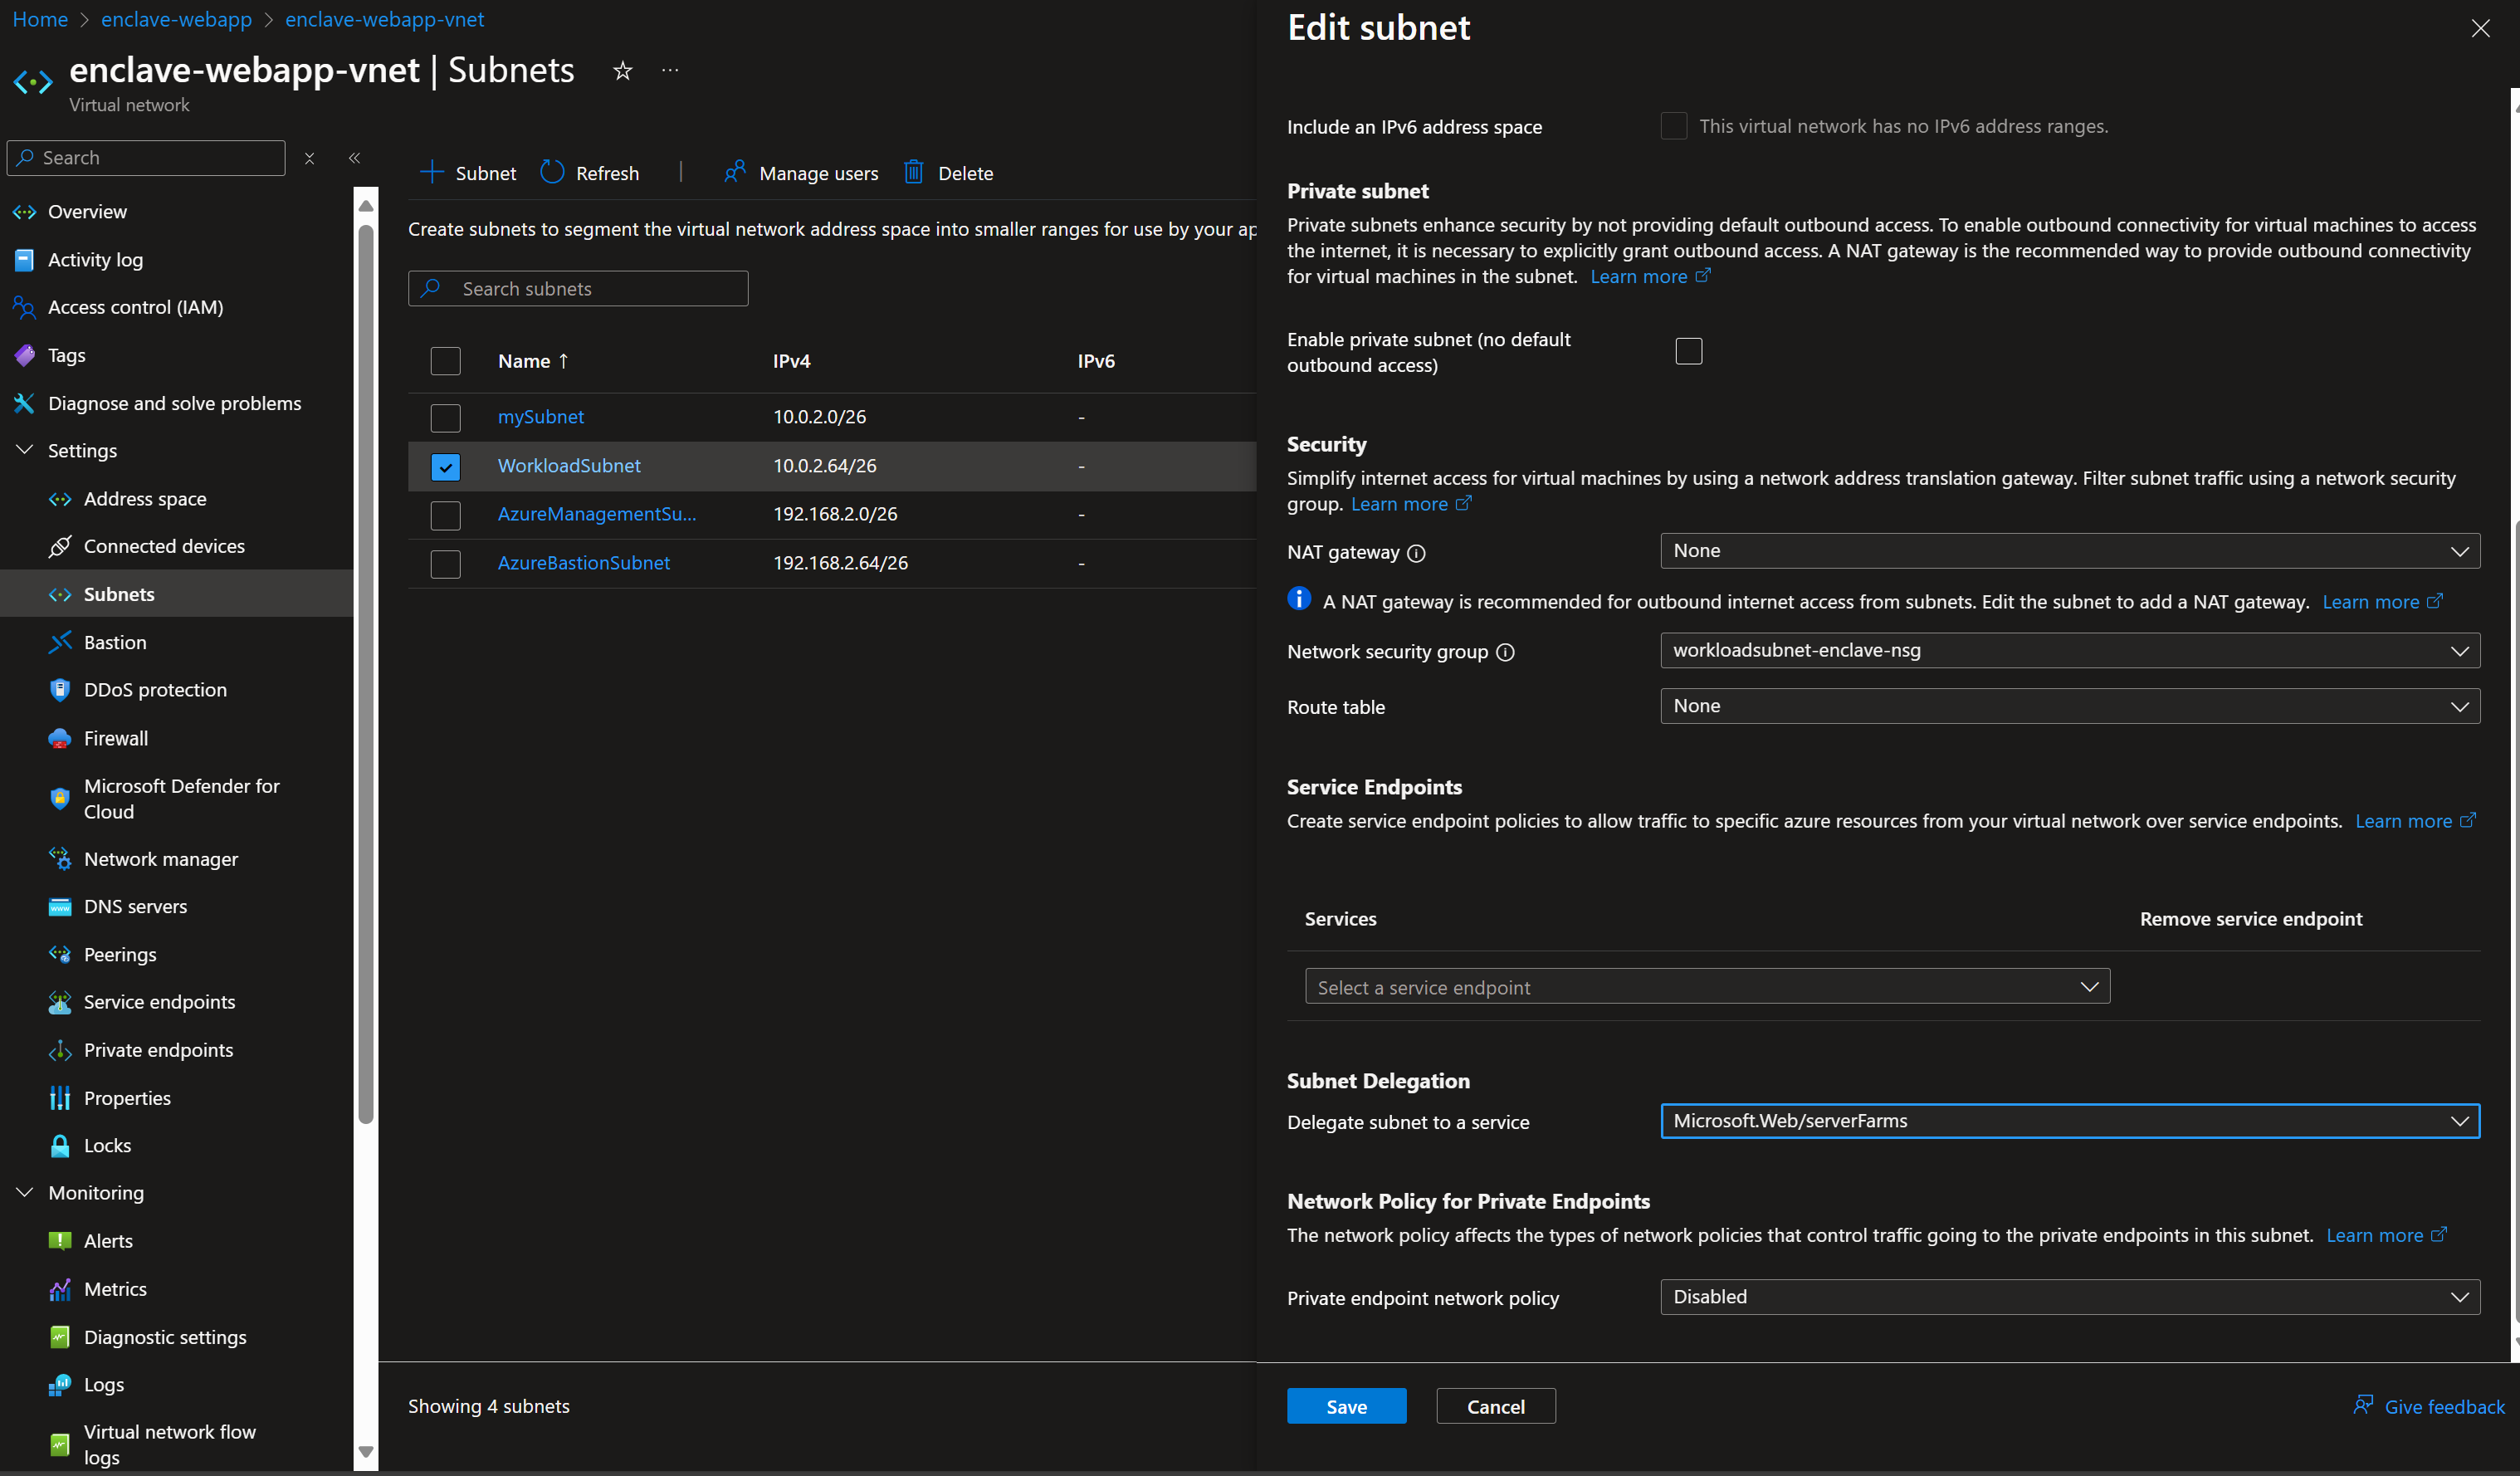This screenshot has height=1476, width=2520.
Task: Go to enclave-webapp breadcrumb
Action: 176,19
